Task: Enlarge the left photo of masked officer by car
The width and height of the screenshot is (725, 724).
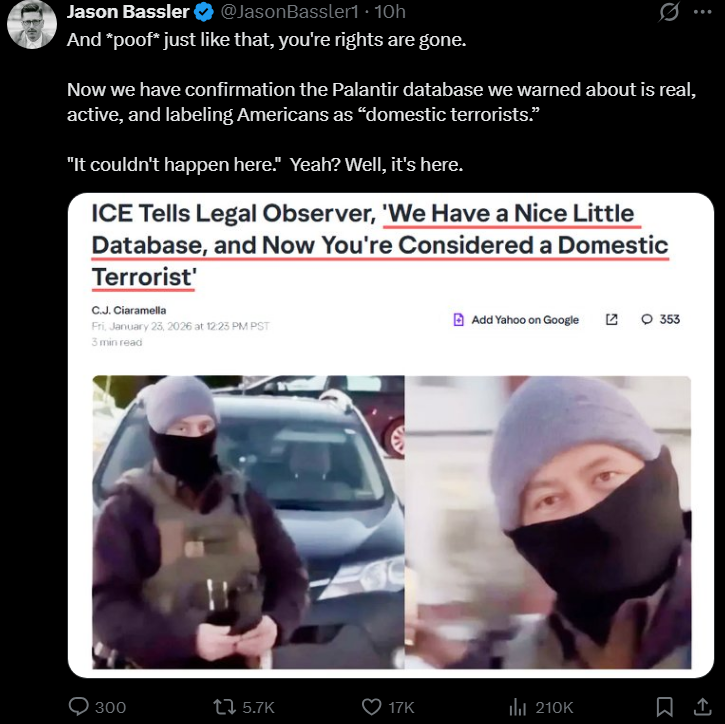Action: [x=248, y=522]
